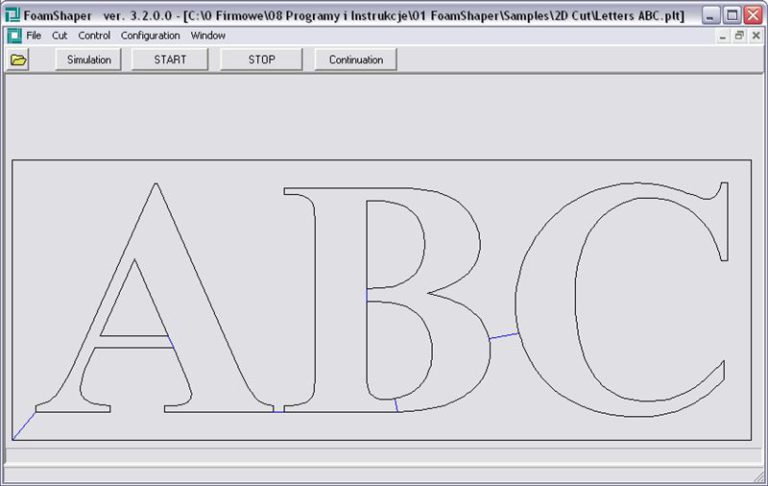
Task: Run the Simulation button
Action: click(x=89, y=60)
